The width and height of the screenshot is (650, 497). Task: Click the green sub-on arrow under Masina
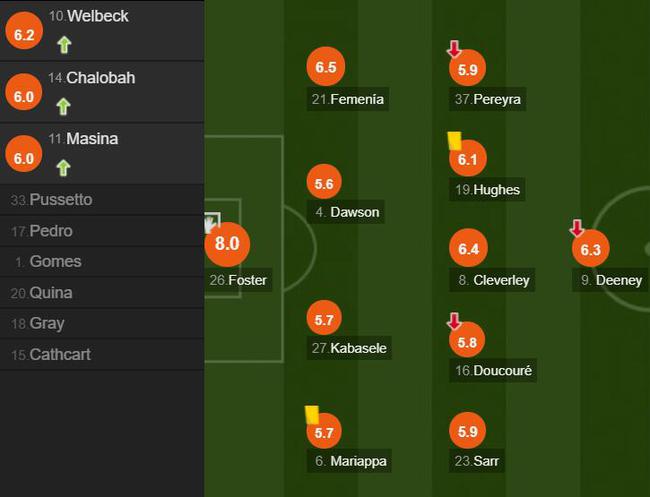point(63,168)
